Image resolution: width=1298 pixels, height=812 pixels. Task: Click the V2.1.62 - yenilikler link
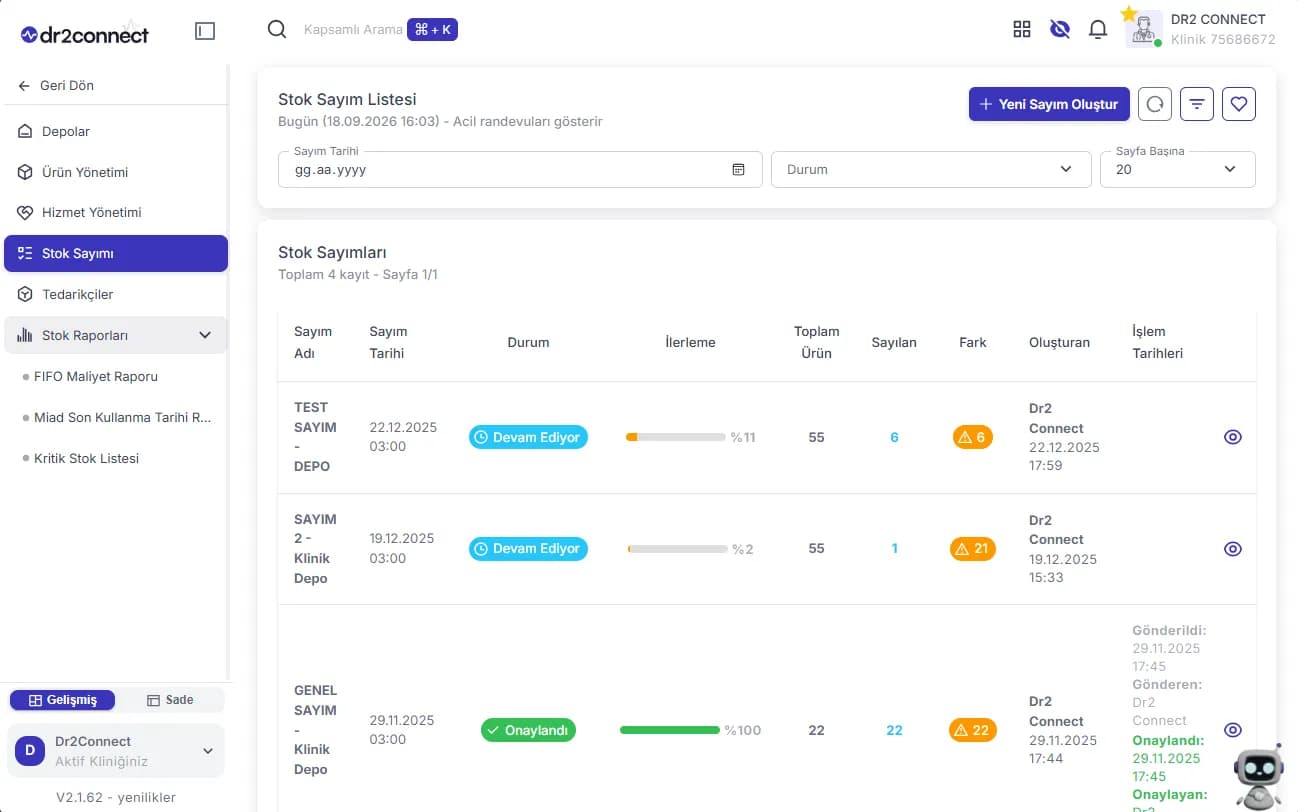click(x=116, y=797)
